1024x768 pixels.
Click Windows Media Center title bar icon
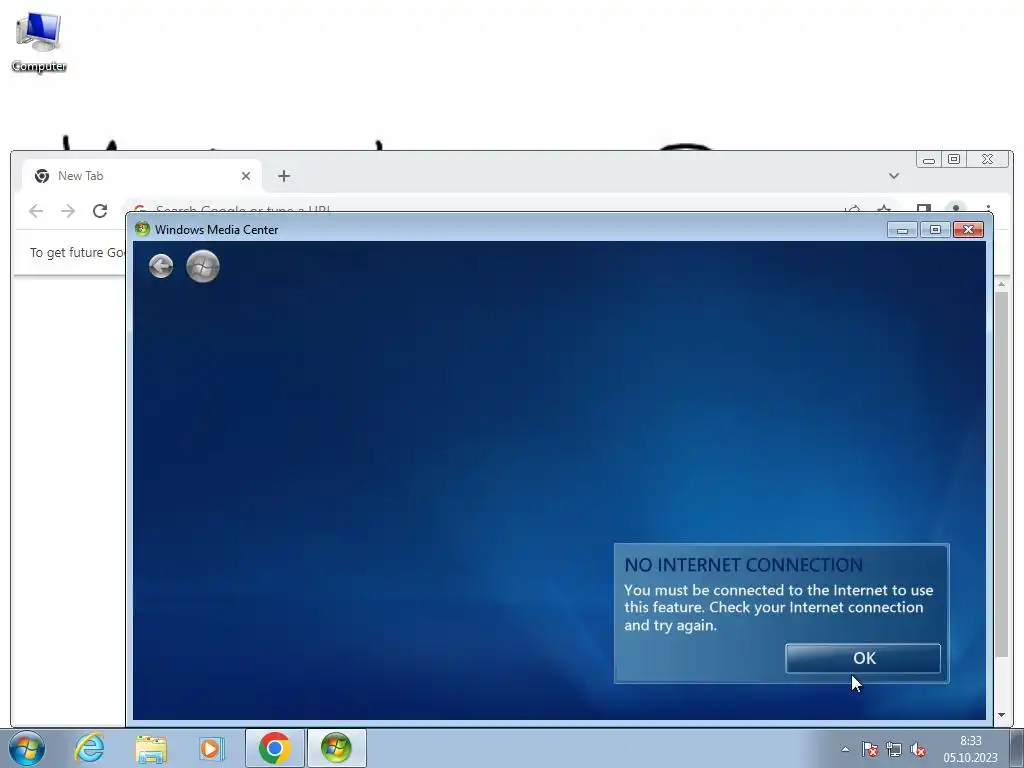click(x=142, y=229)
